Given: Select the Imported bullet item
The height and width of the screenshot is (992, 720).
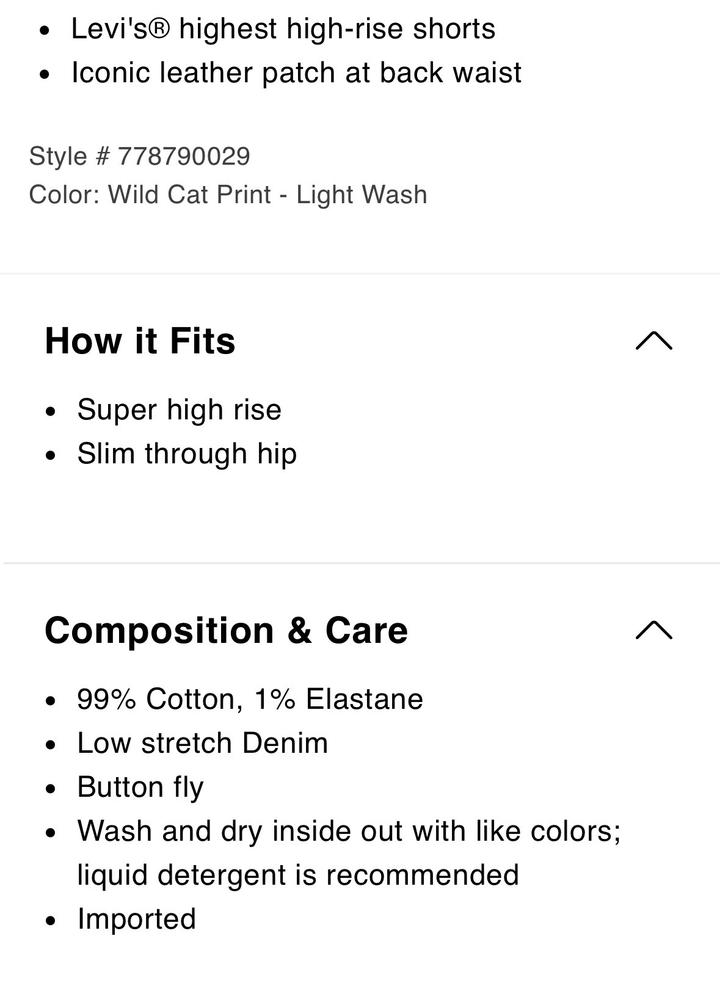Looking at the screenshot, I should (137, 919).
